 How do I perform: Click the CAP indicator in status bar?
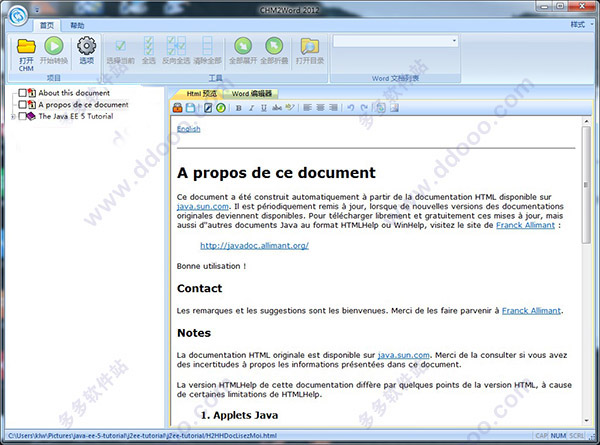click(x=541, y=435)
